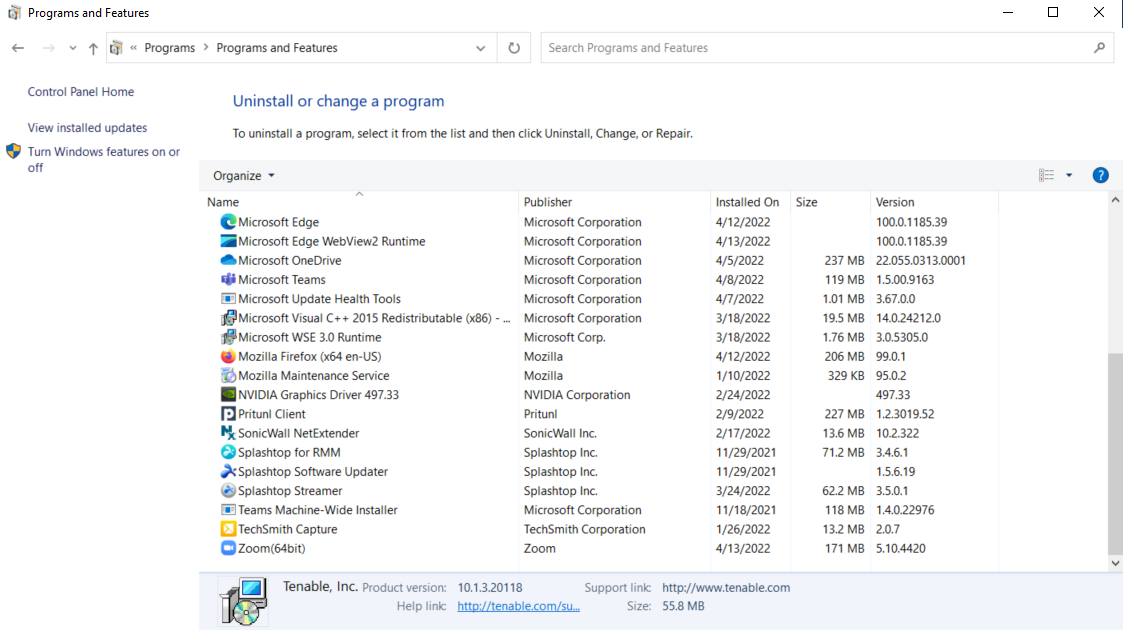The image size is (1123, 630).
Task: Click version 1.2.3019.52 cell
Action: click(905, 414)
